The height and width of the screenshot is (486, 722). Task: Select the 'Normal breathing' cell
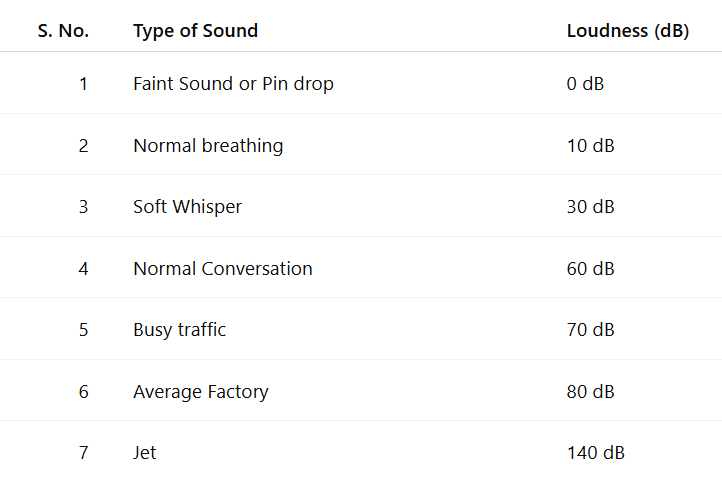coord(208,146)
